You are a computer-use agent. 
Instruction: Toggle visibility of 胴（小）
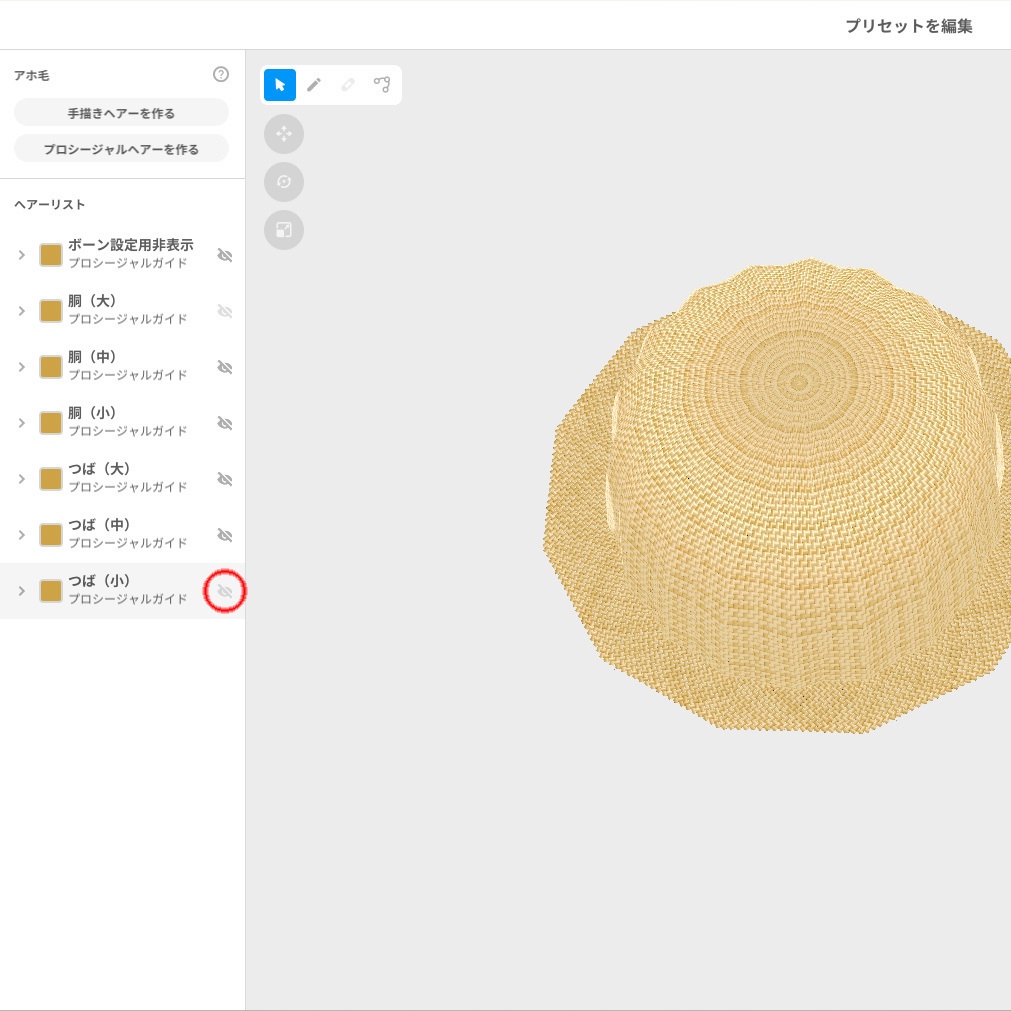coord(224,424)
